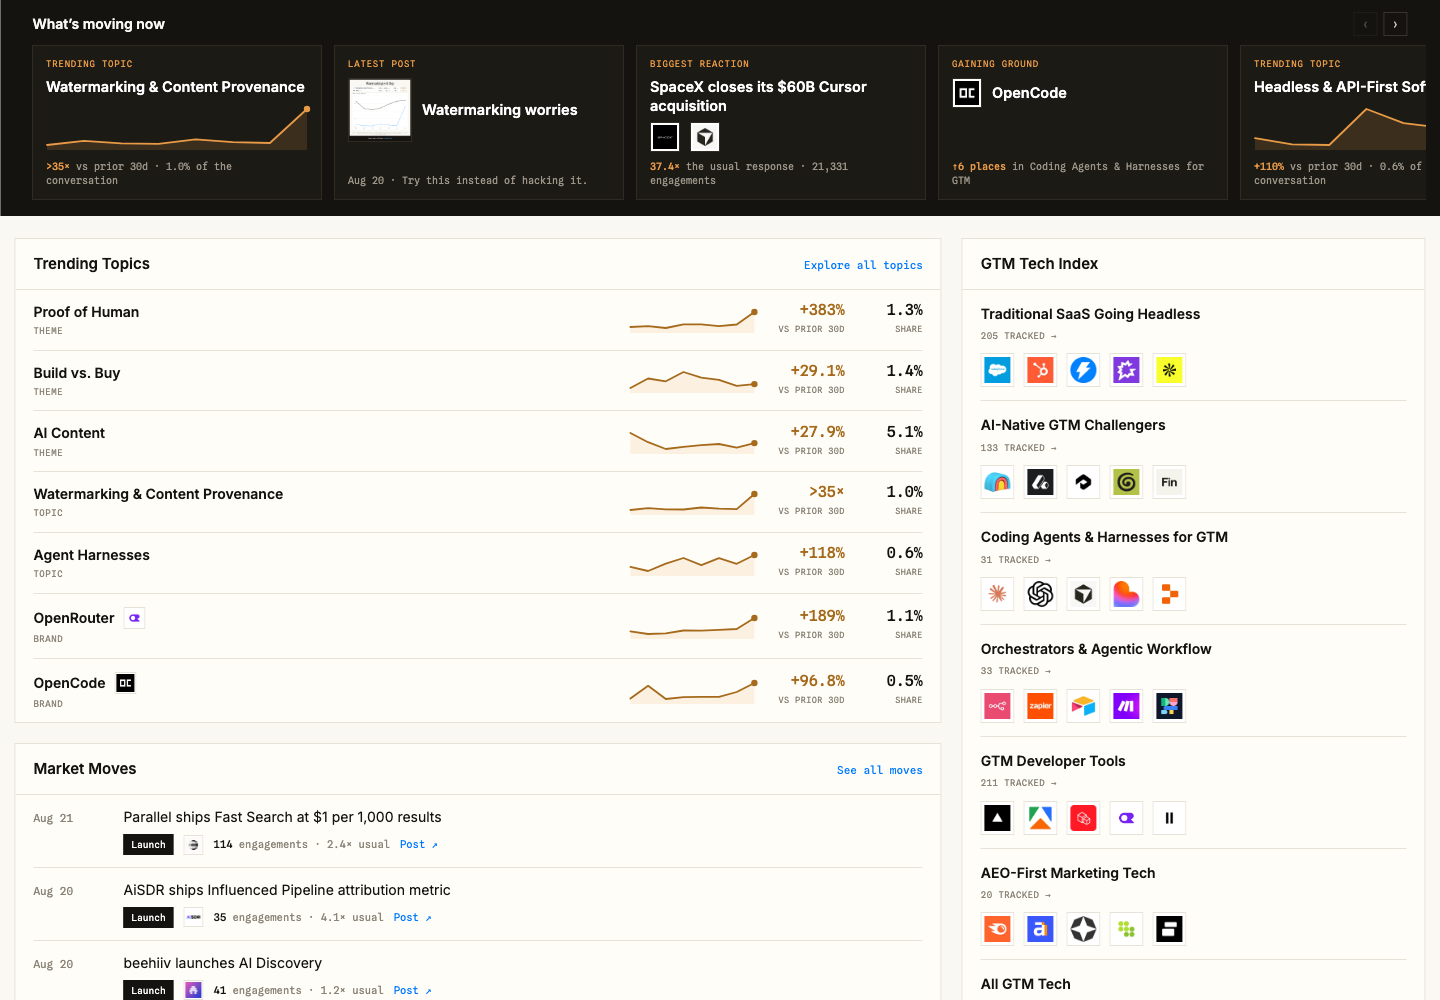
Task: Select the Zapier logo icon
Action: [x=1040, y=706]
